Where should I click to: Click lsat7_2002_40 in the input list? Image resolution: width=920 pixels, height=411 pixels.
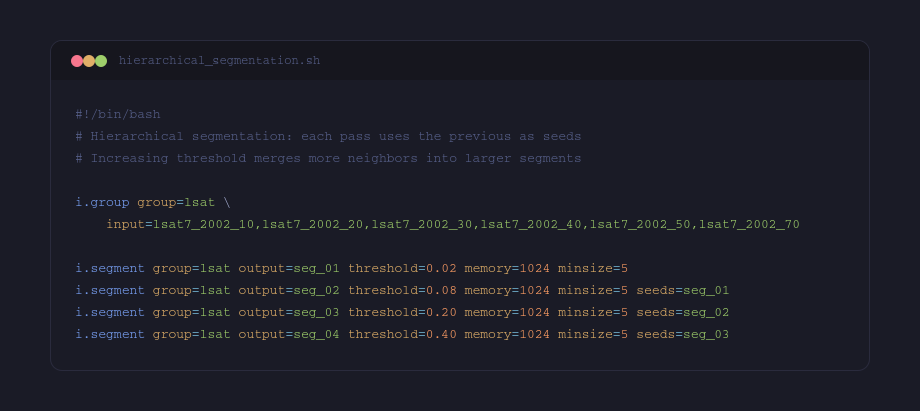tap(532, 224)
